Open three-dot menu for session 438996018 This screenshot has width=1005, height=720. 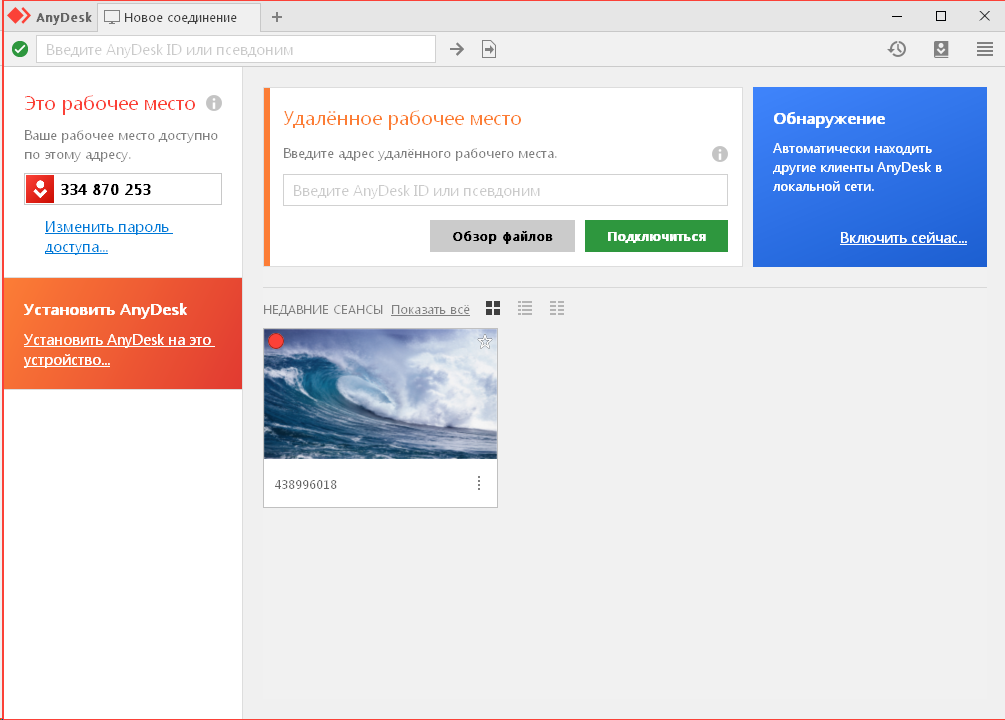[479, 483]
